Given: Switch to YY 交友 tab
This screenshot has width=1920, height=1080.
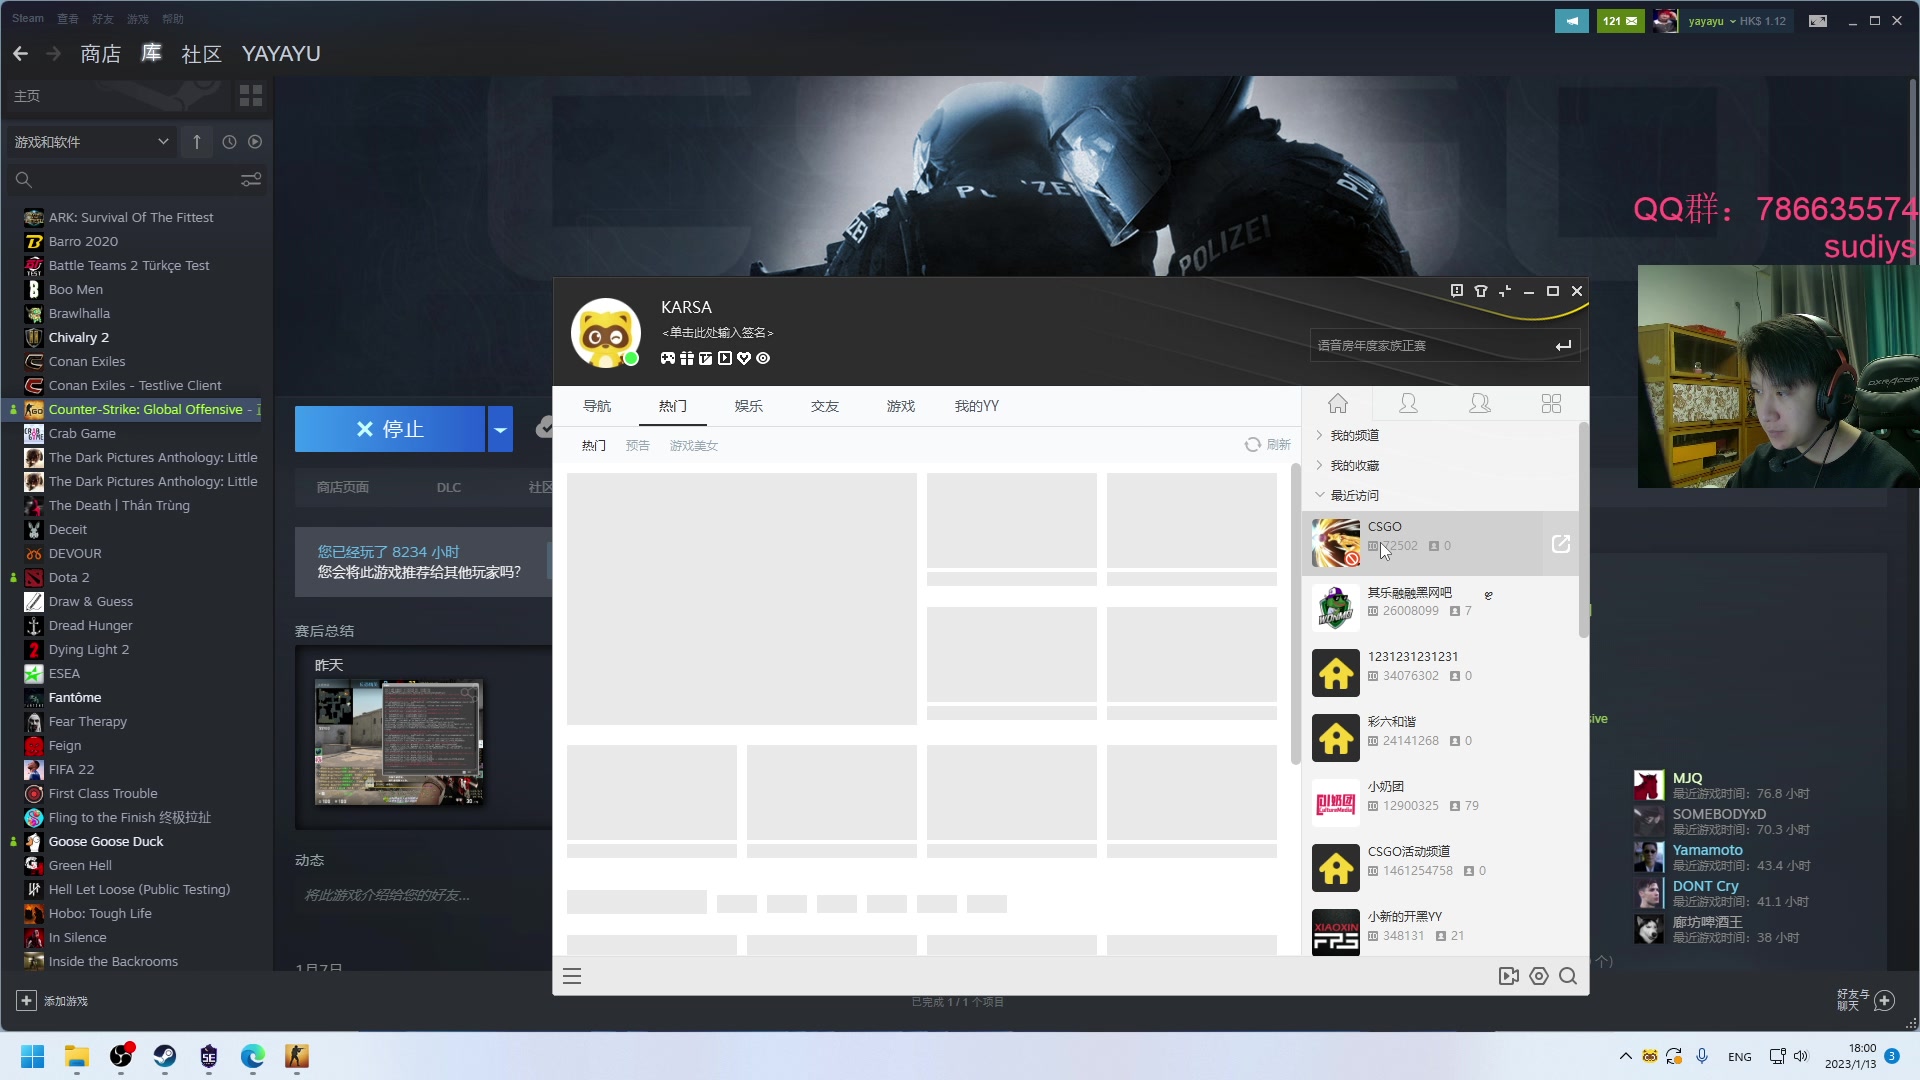Looking at the screenshot, I should 825,406.
